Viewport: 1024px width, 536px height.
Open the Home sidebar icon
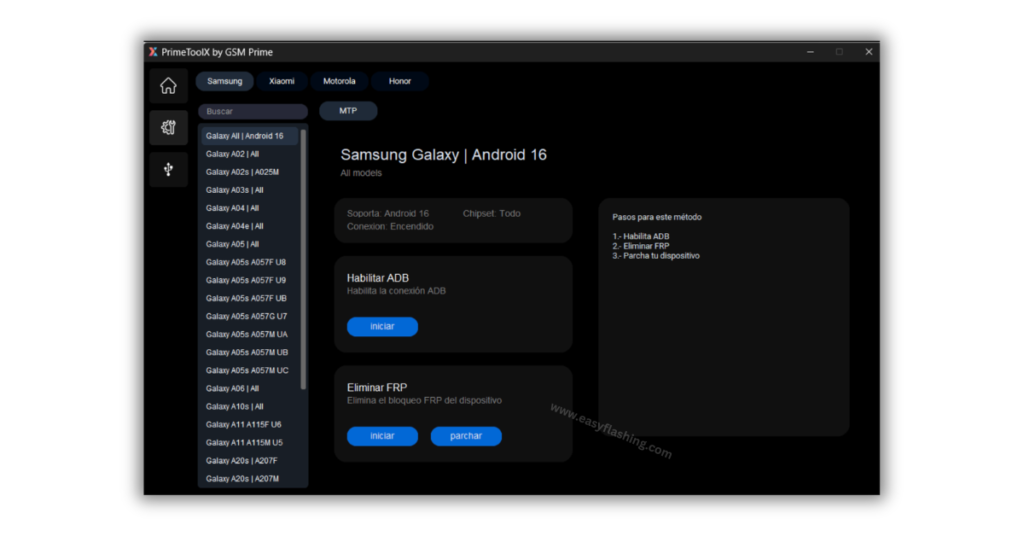[x=168, y=86]
